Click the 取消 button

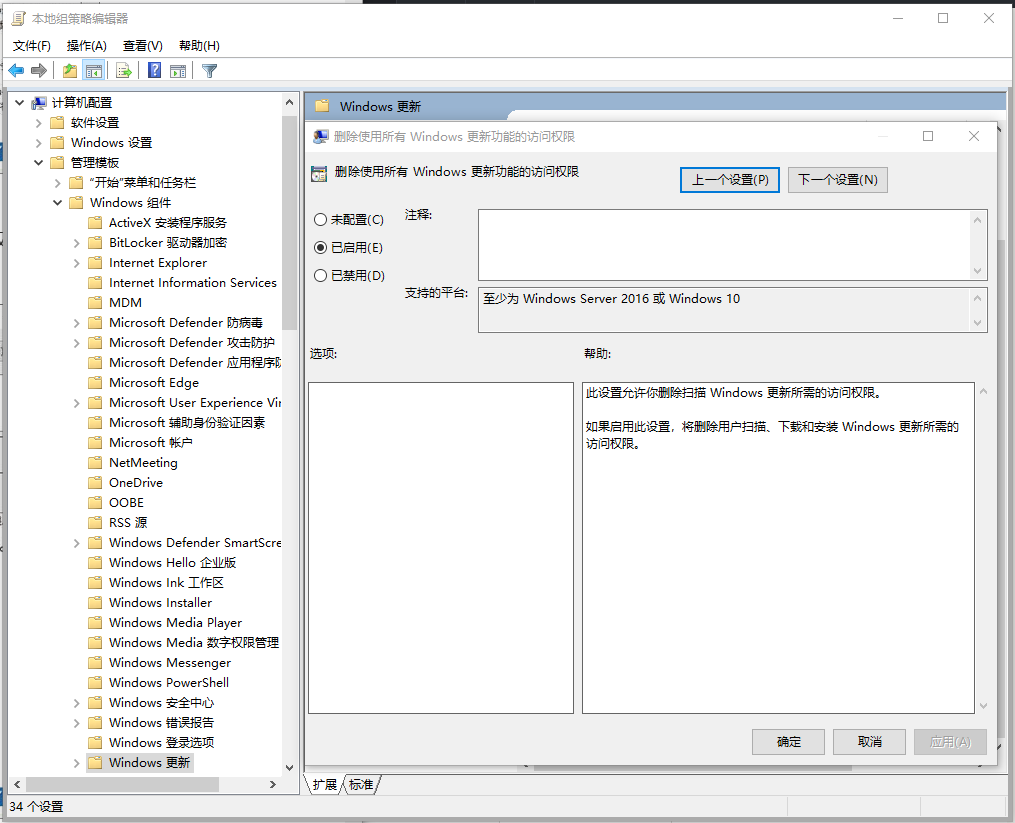click(x=869, y=741)
